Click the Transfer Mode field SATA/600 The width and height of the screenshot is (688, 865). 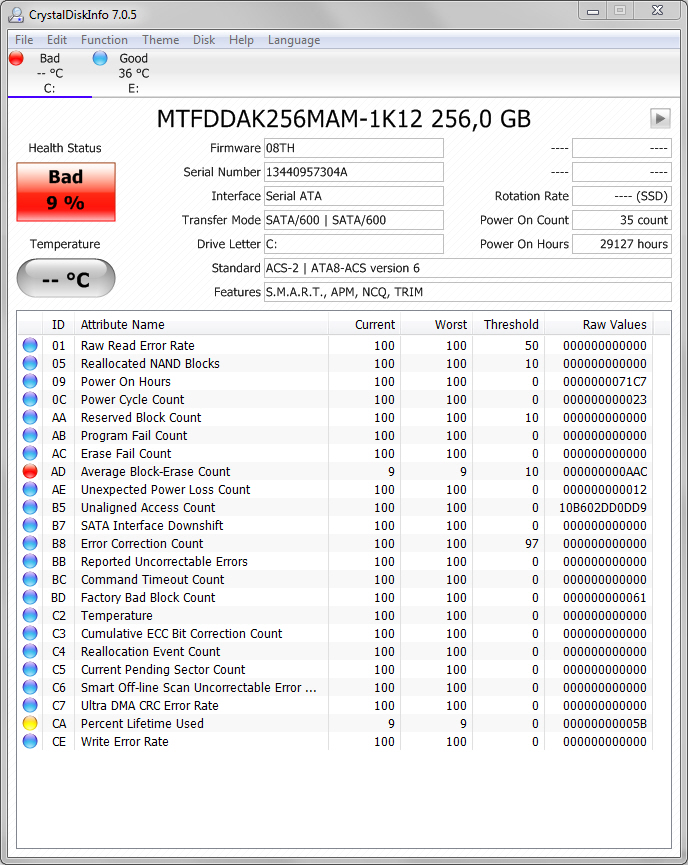pyautogui.click(x=354, y=220)
